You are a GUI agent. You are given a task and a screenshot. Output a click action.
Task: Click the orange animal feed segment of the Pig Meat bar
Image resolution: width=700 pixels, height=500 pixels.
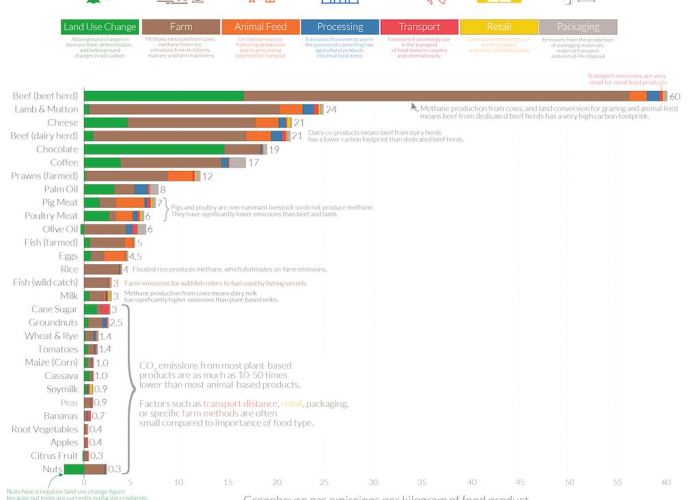130,203
